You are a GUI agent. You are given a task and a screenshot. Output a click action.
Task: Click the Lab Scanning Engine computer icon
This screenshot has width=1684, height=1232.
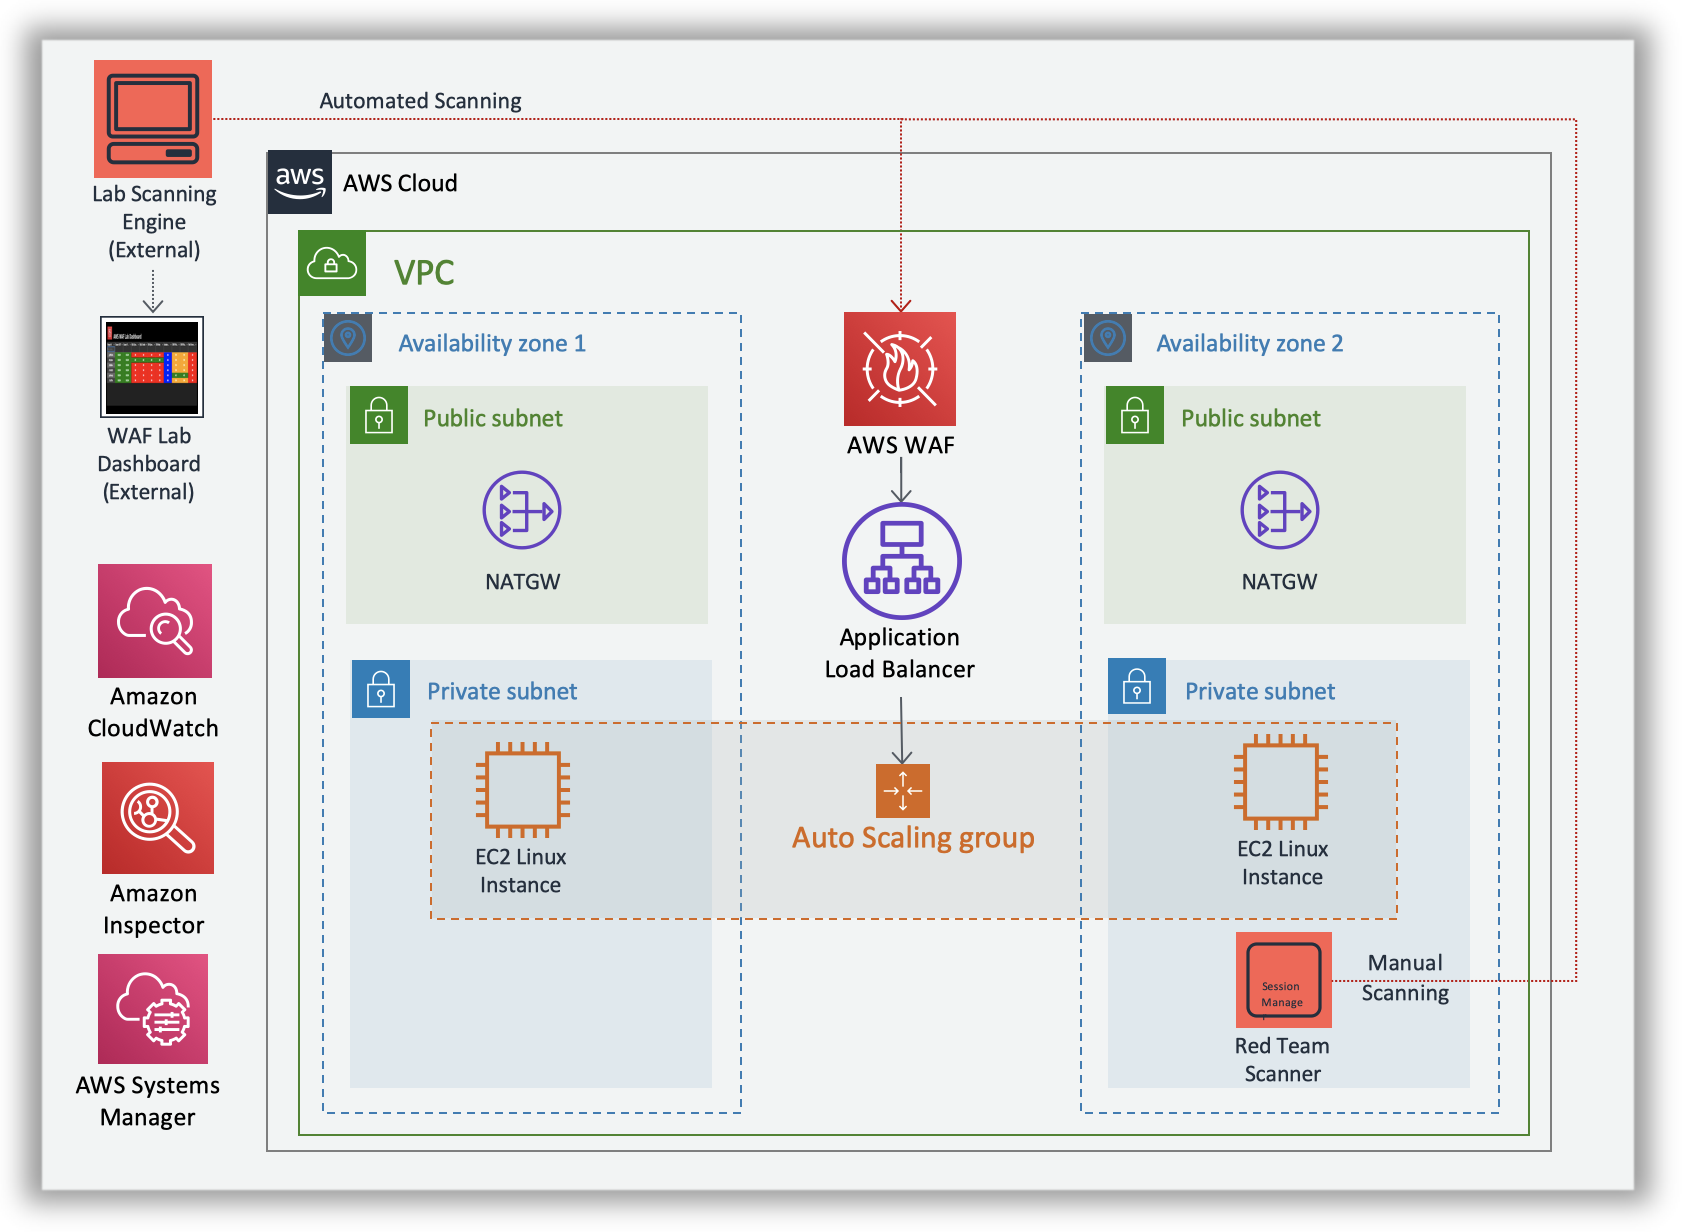[x=153, y=119]
